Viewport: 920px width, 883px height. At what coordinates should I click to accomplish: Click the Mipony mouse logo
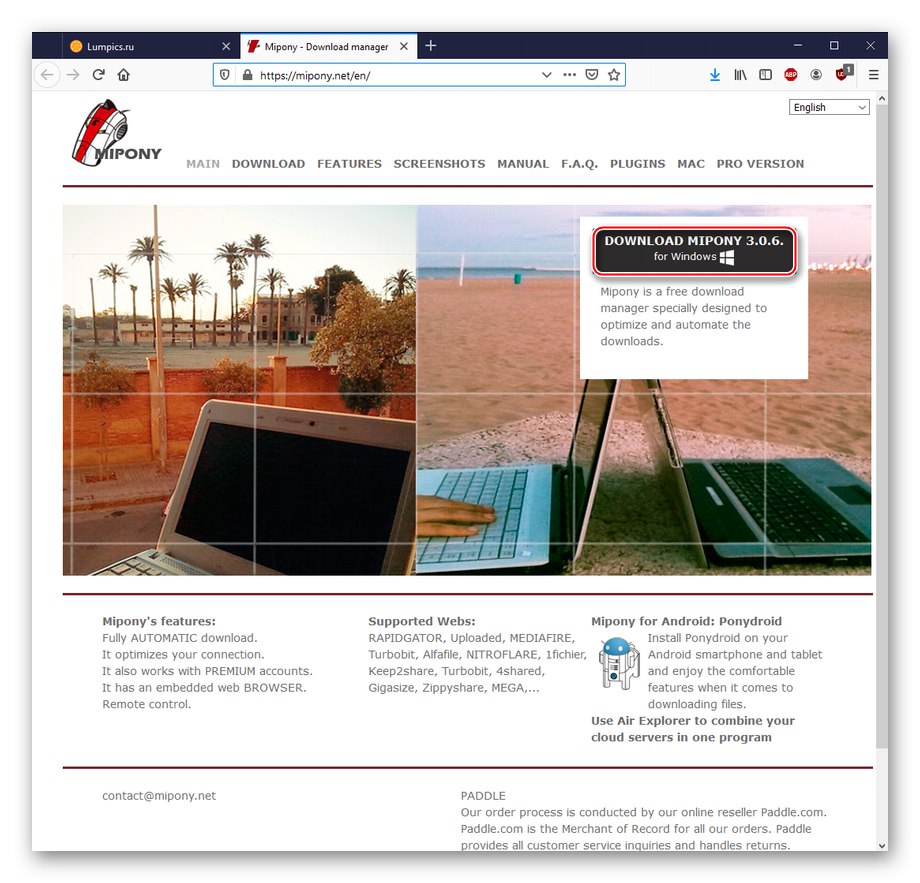[x=116, y=133]
